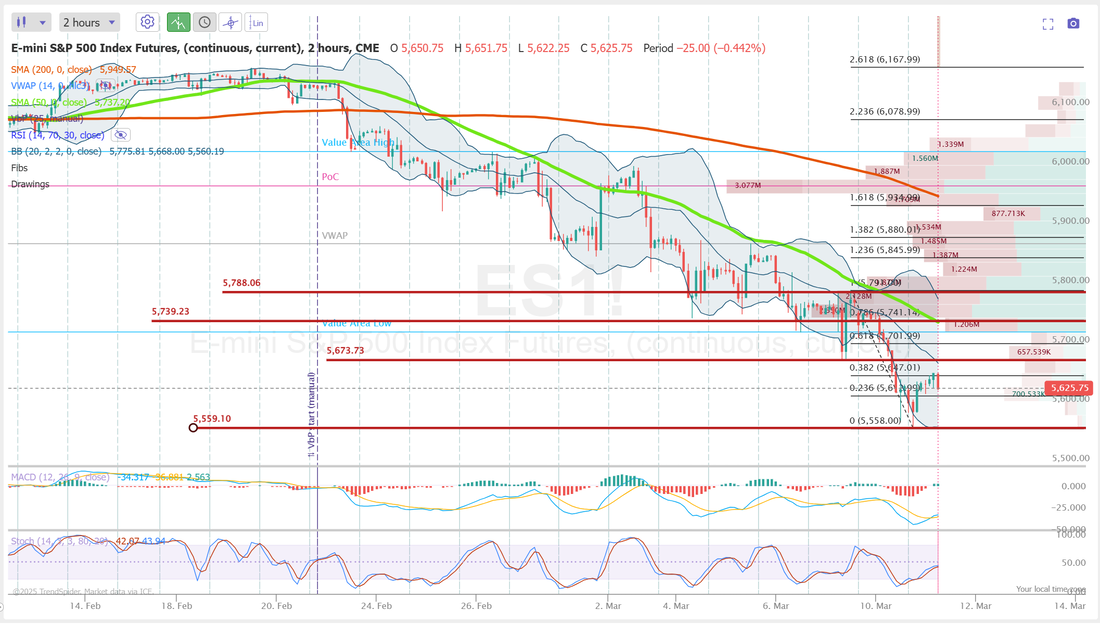Screen dimensions: 1100x635
Task: Toggle VWAP indicator visibility eye
Action: coord(105,86)
